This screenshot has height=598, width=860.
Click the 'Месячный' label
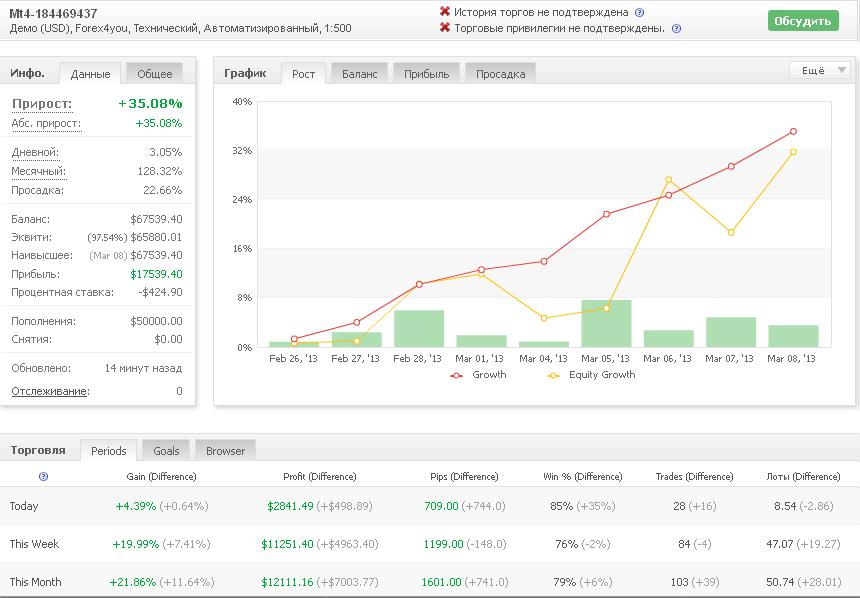tap(38, 171)
